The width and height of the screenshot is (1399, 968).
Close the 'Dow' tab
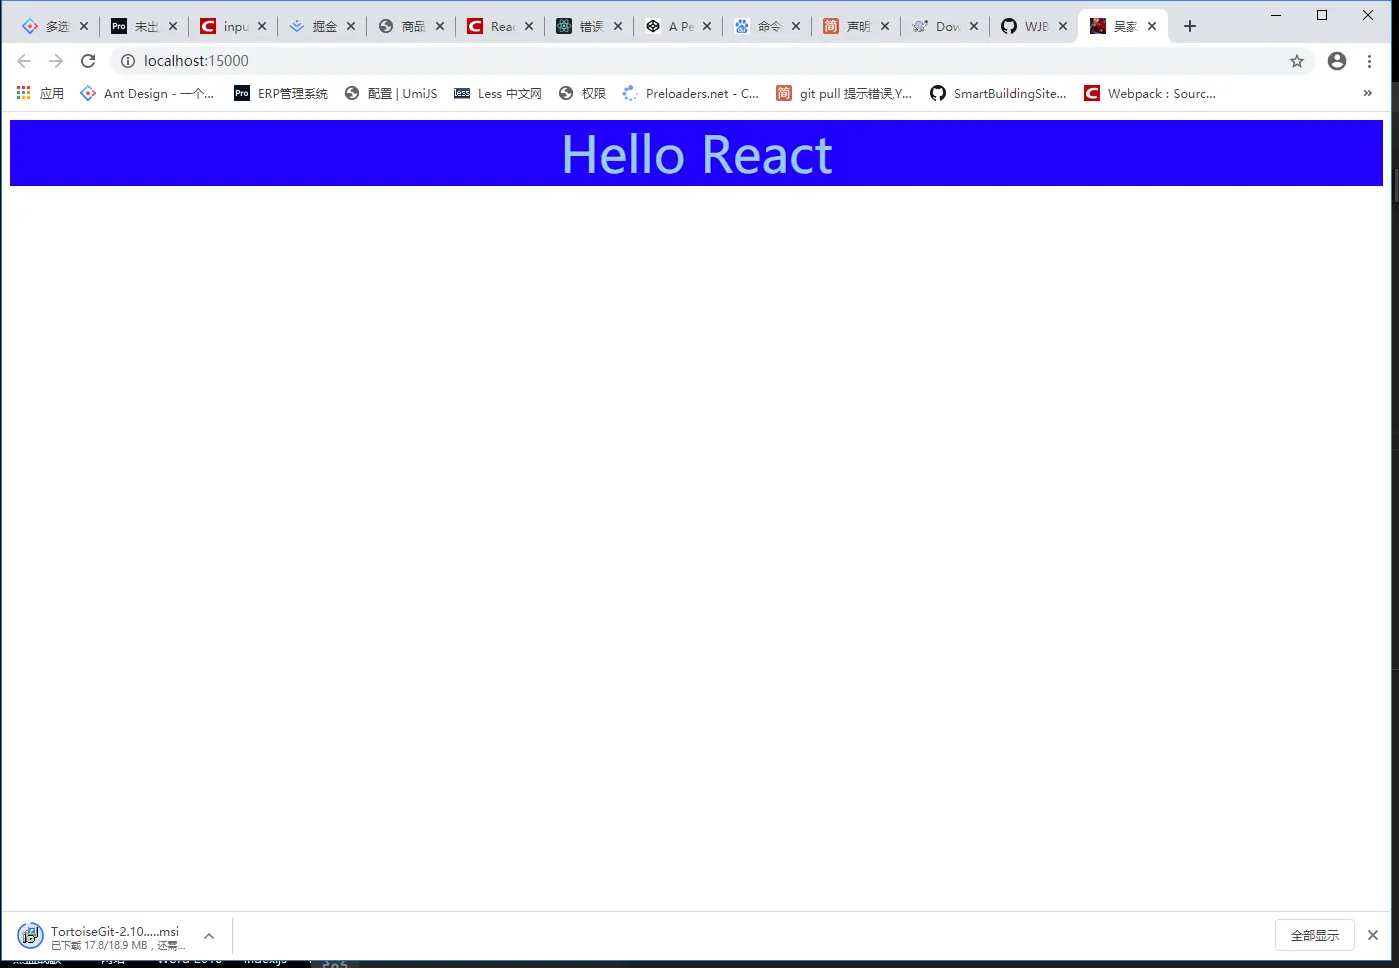pyautogui.click(x=974, y=27)
